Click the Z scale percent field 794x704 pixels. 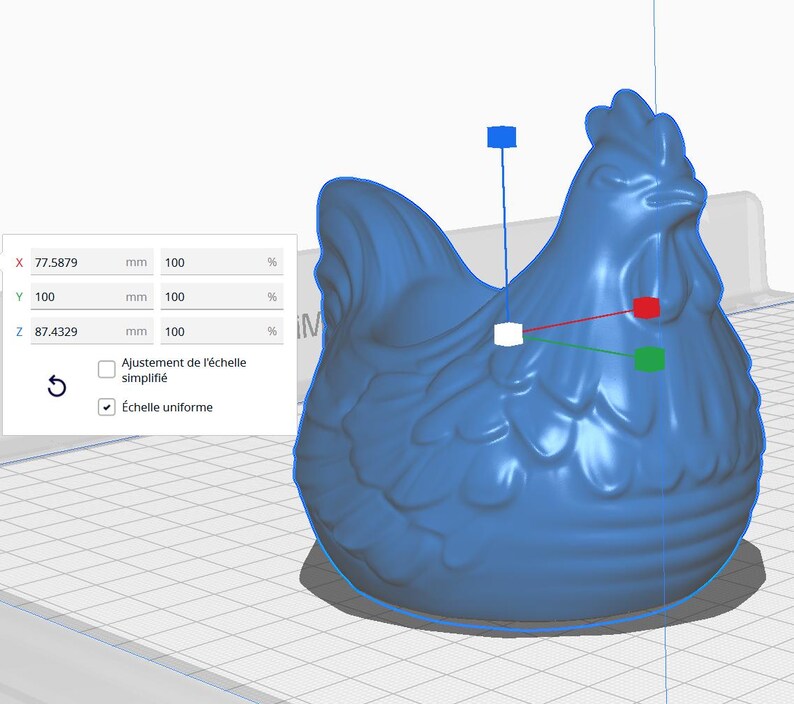point(222,331)
